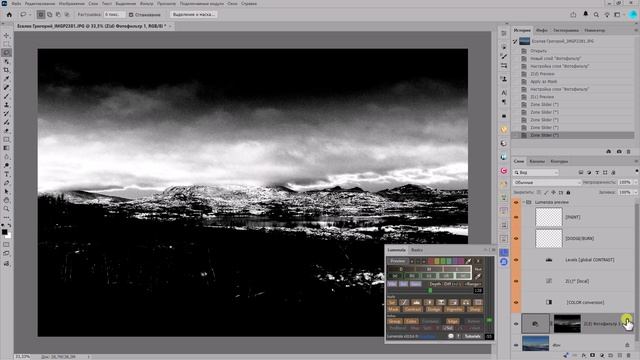Click the Home icon in options bar

point(9,14)
